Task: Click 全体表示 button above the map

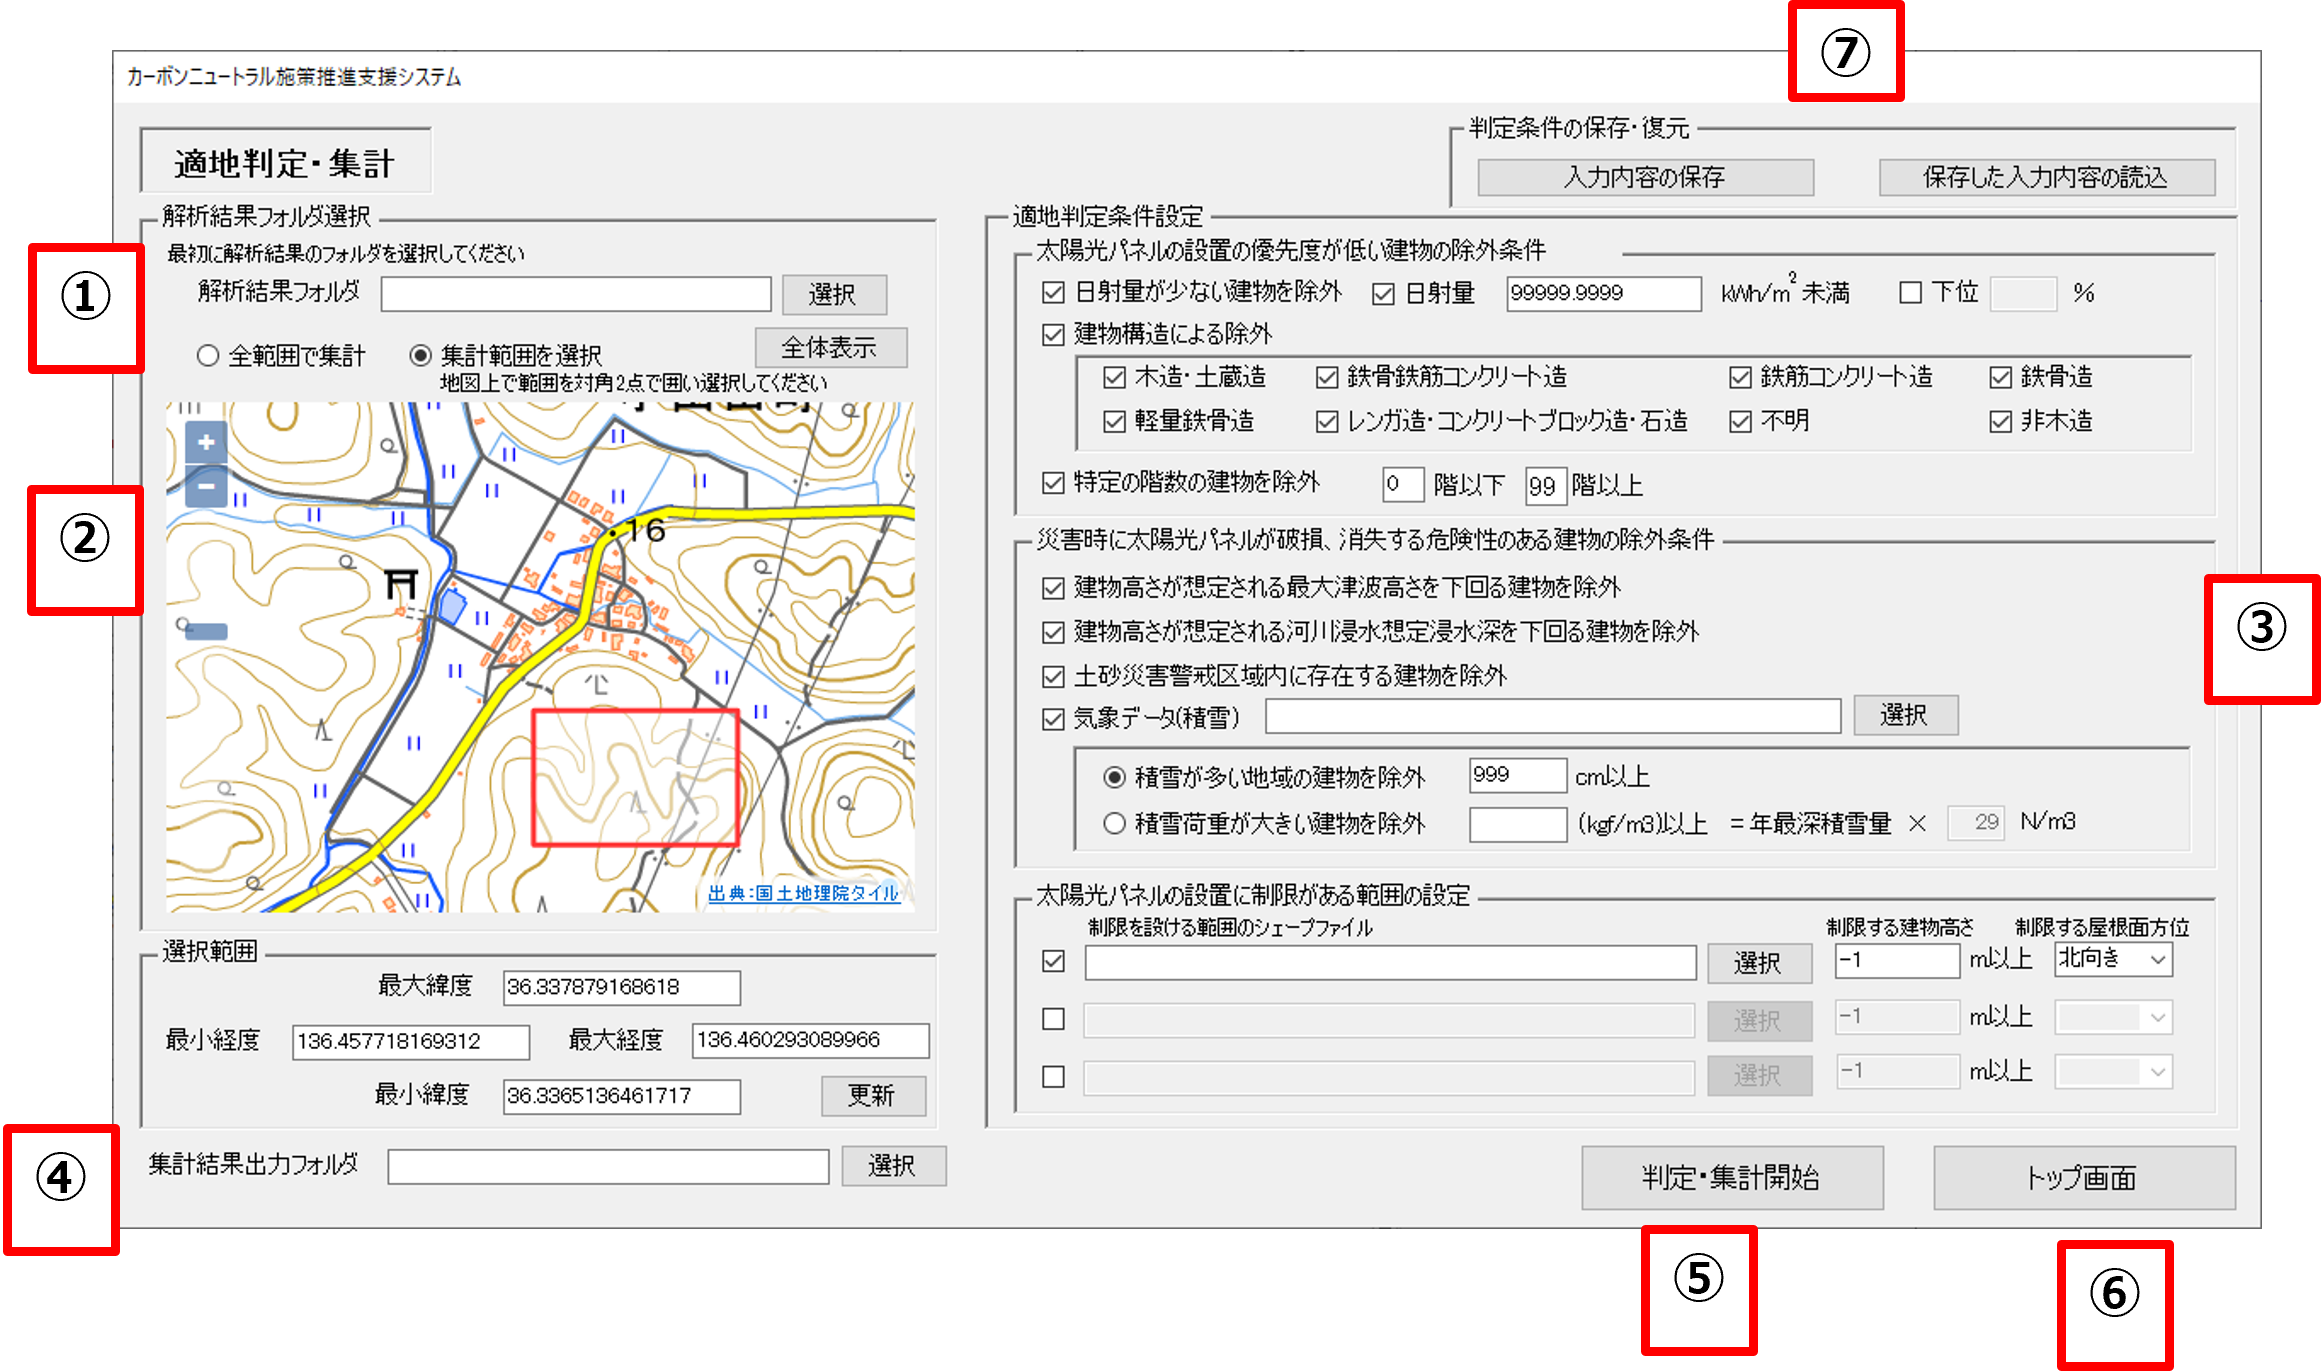Action: pos(830,348)
